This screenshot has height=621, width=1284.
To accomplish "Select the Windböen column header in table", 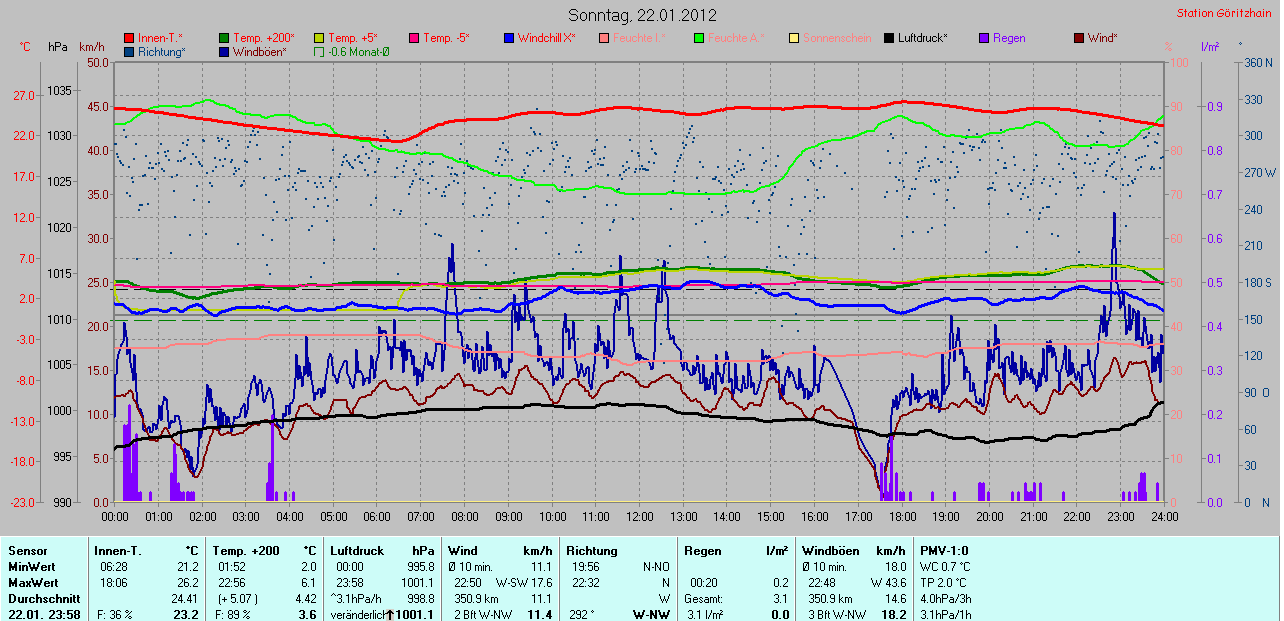I will tap(830, 550).
